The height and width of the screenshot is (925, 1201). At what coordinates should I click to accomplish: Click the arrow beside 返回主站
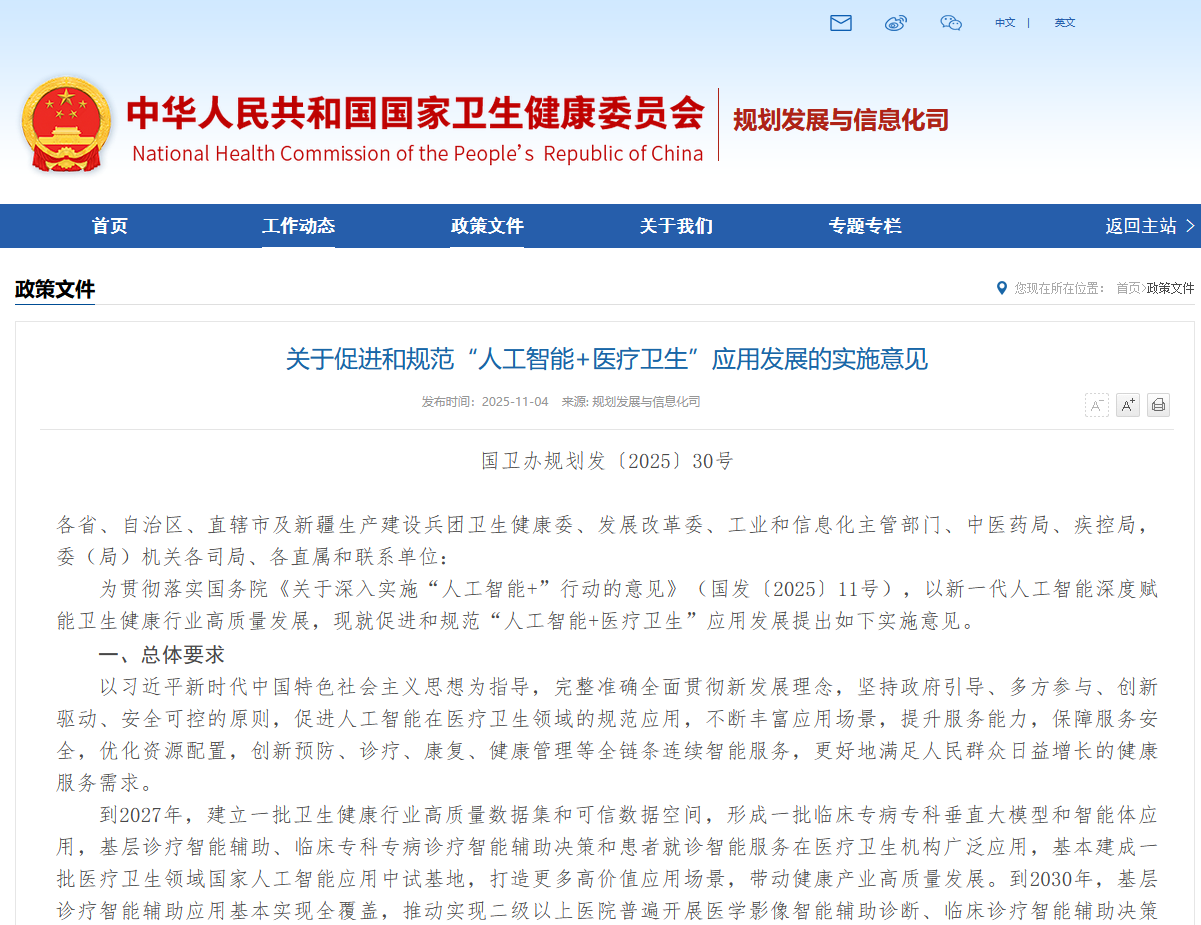(x=1190, y=226)
